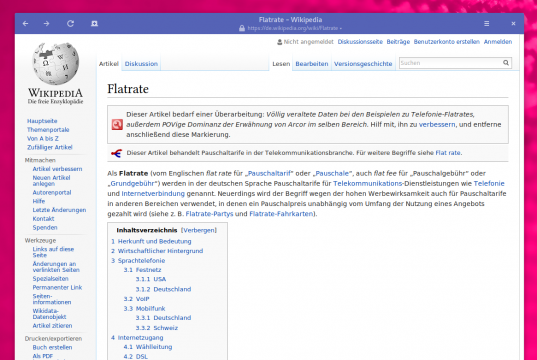Switch to the Diskussion tab

(141, 64)
